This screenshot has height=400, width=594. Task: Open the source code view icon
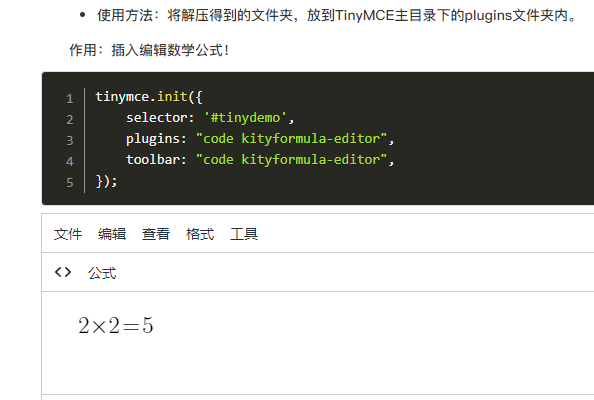(x=63, y=272)
